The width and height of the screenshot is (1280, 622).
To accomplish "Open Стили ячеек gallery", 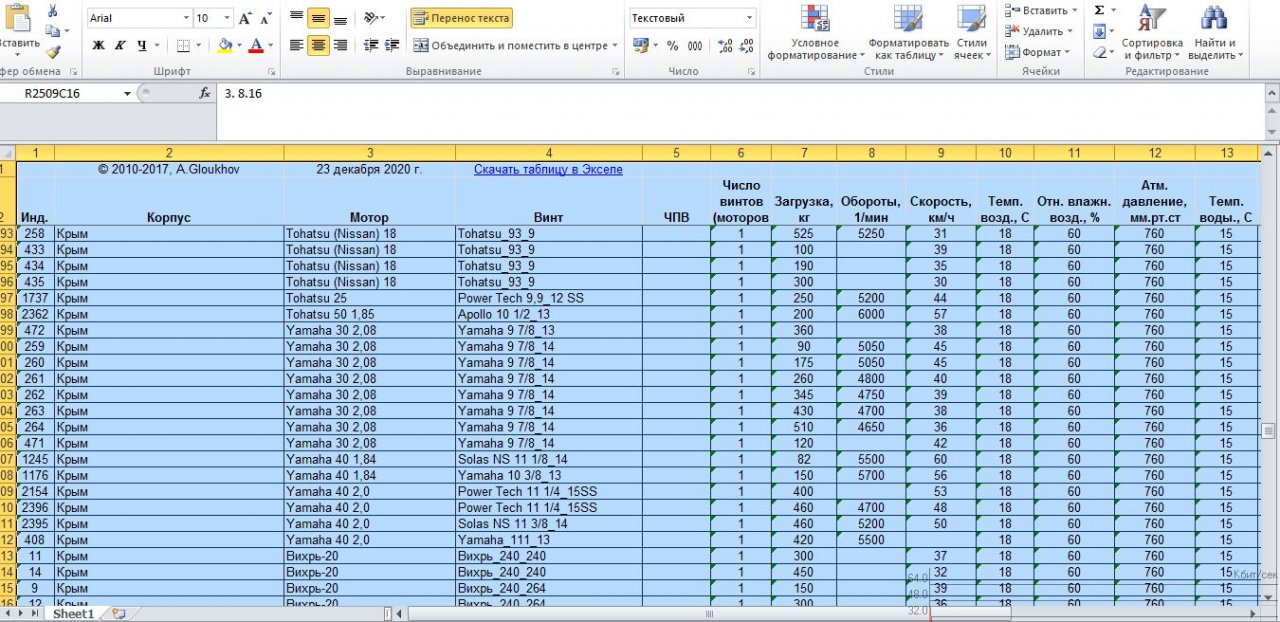I will tap(973, 33).
